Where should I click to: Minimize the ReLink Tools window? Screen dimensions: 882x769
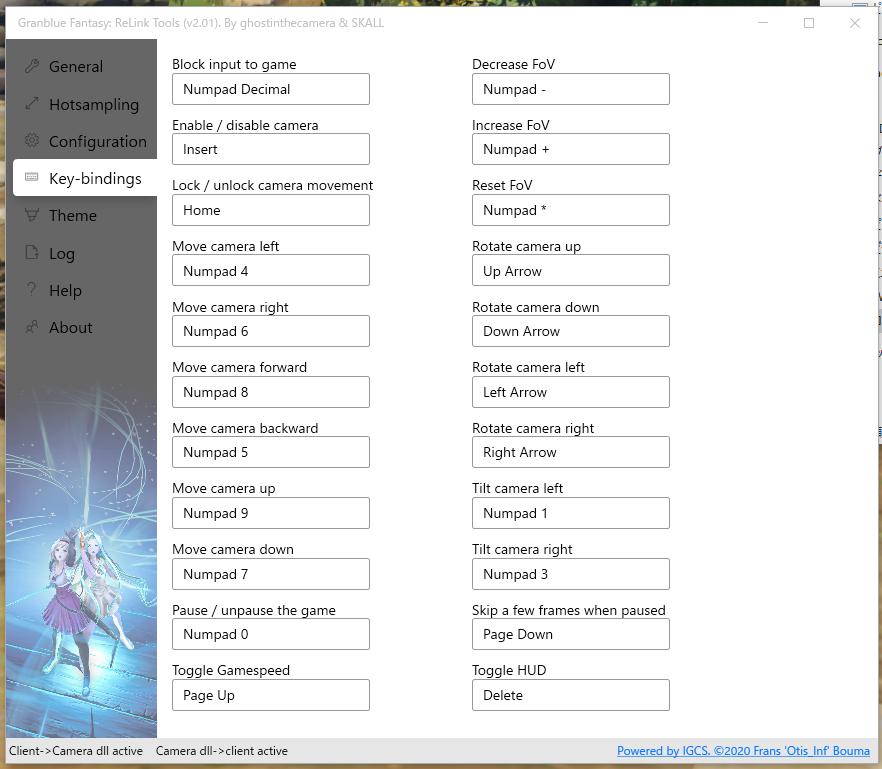[763, 23]
